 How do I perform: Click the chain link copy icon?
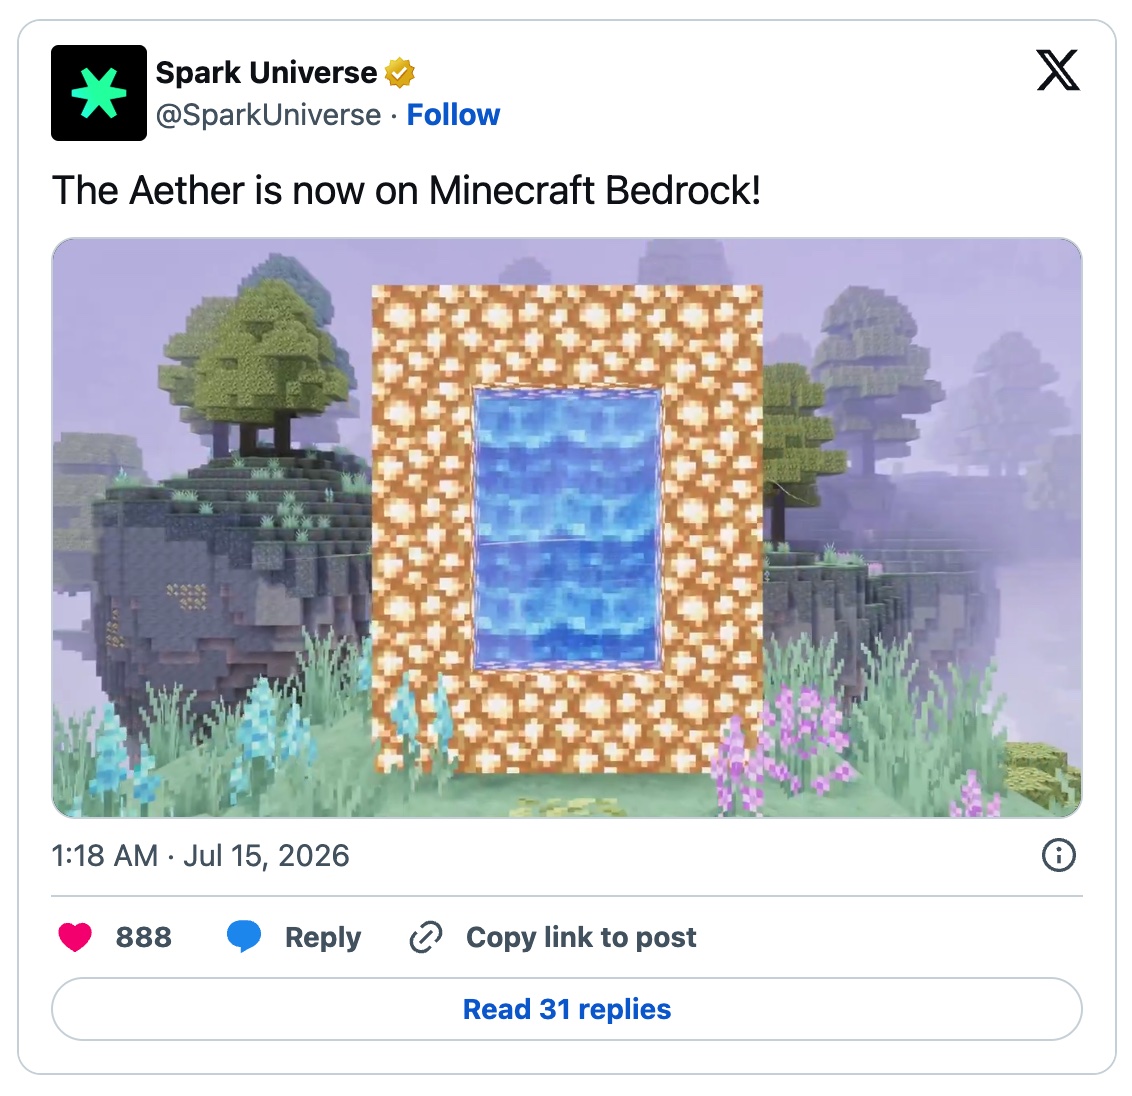[426, 937]
